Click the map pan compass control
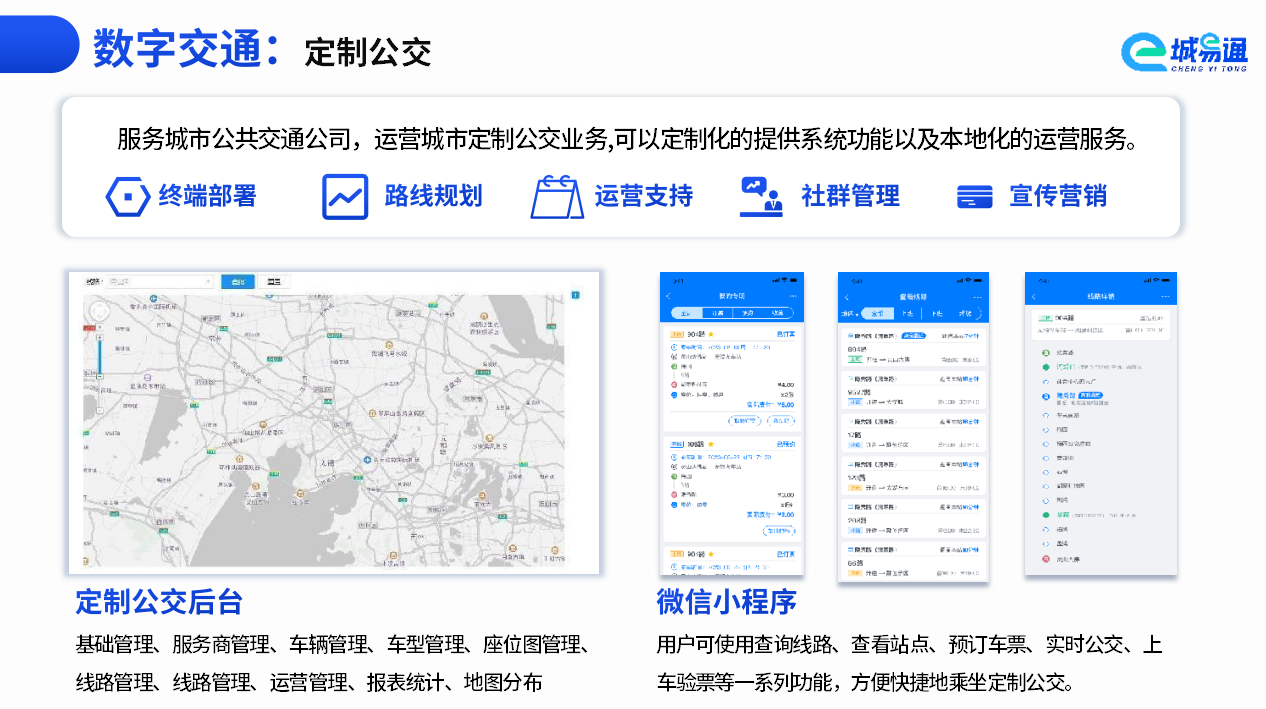Viewport: 1266px width, 709px height. [98, 311]
